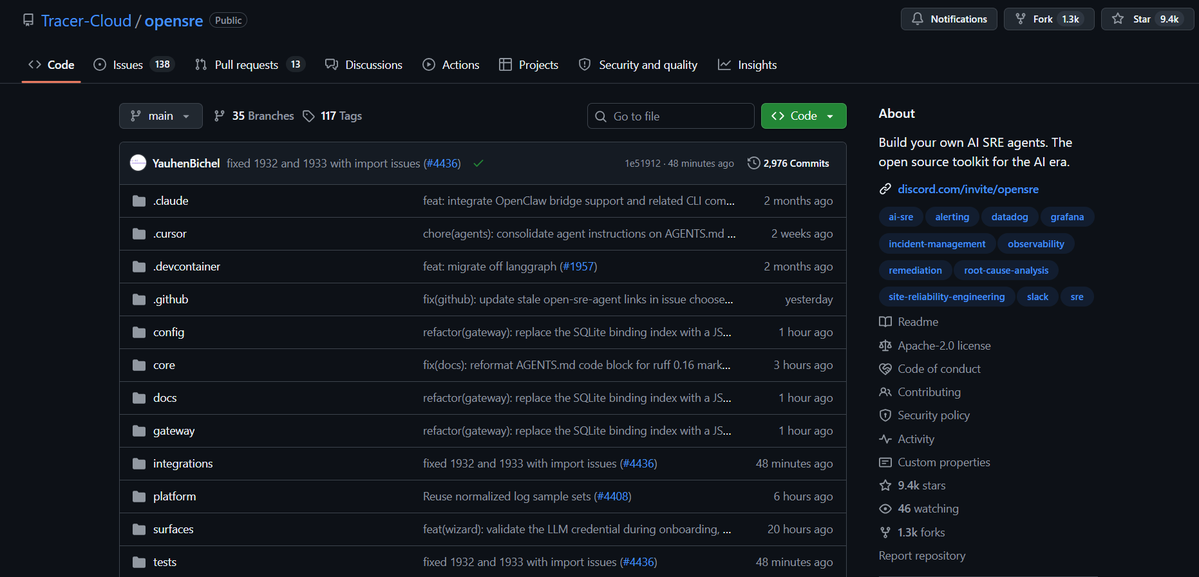
Task: Open the Projects tab
Action: [x=528, y=65]
